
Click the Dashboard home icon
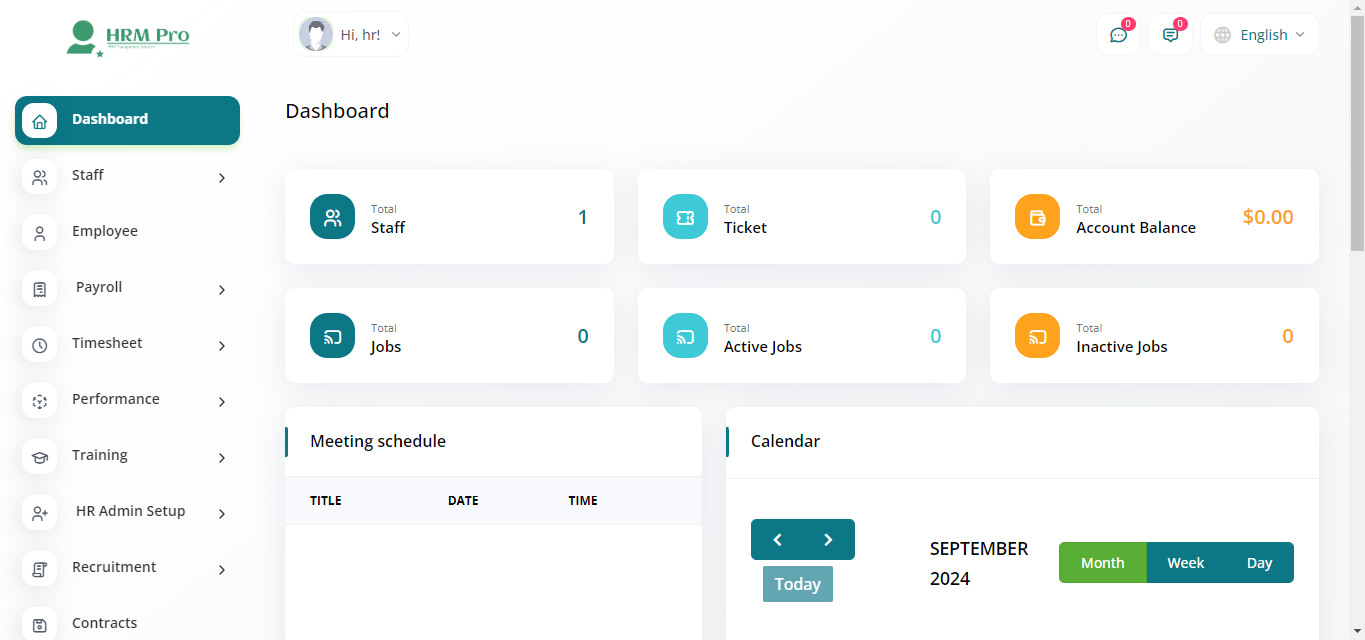click(39, 121)
